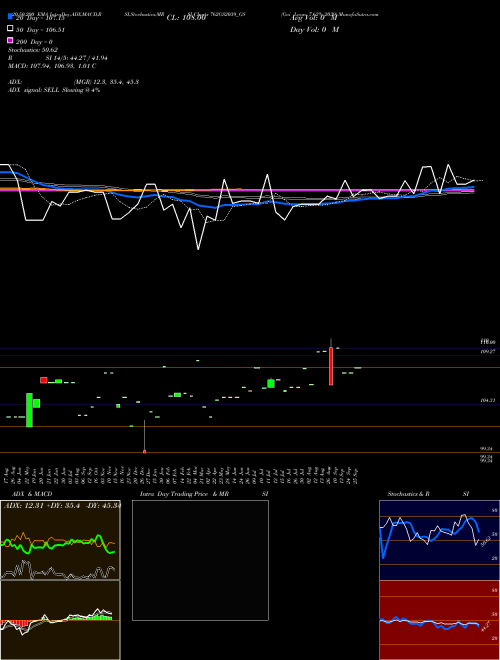The image size is (500, 660).
Task: Click the 104.21 price axis label
Action: [488, 401]
